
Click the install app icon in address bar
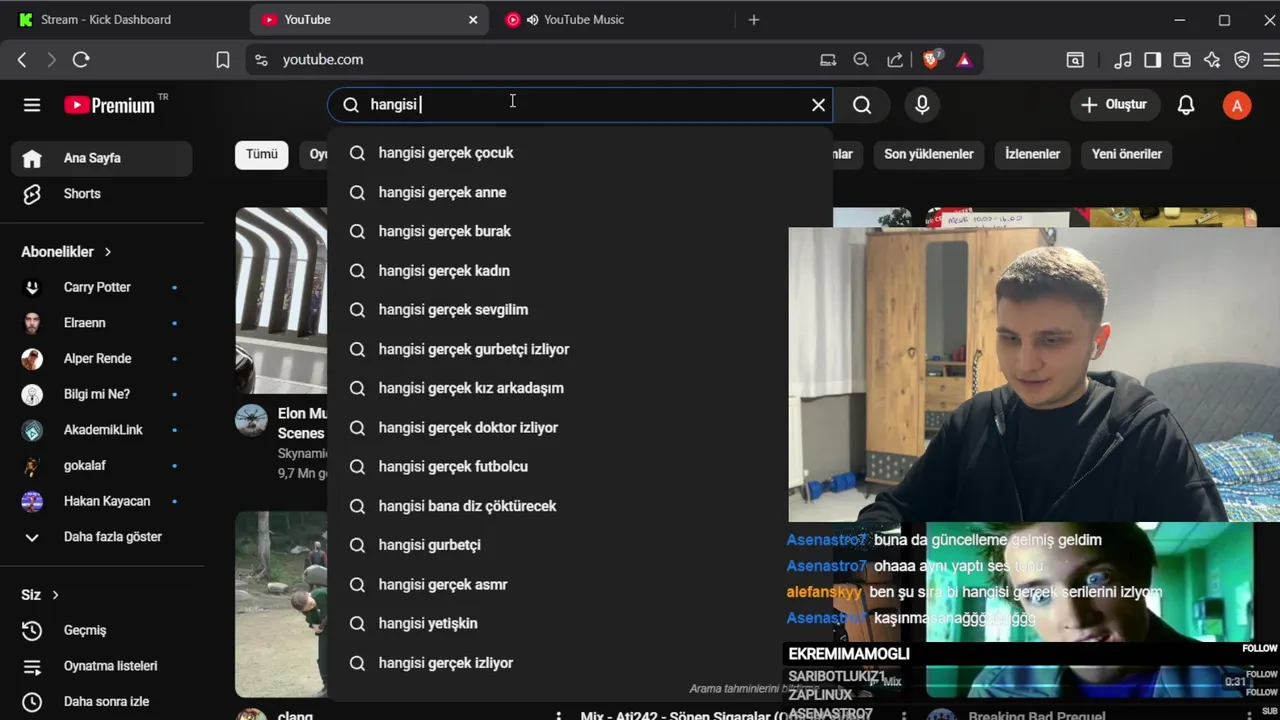(828, 60)
